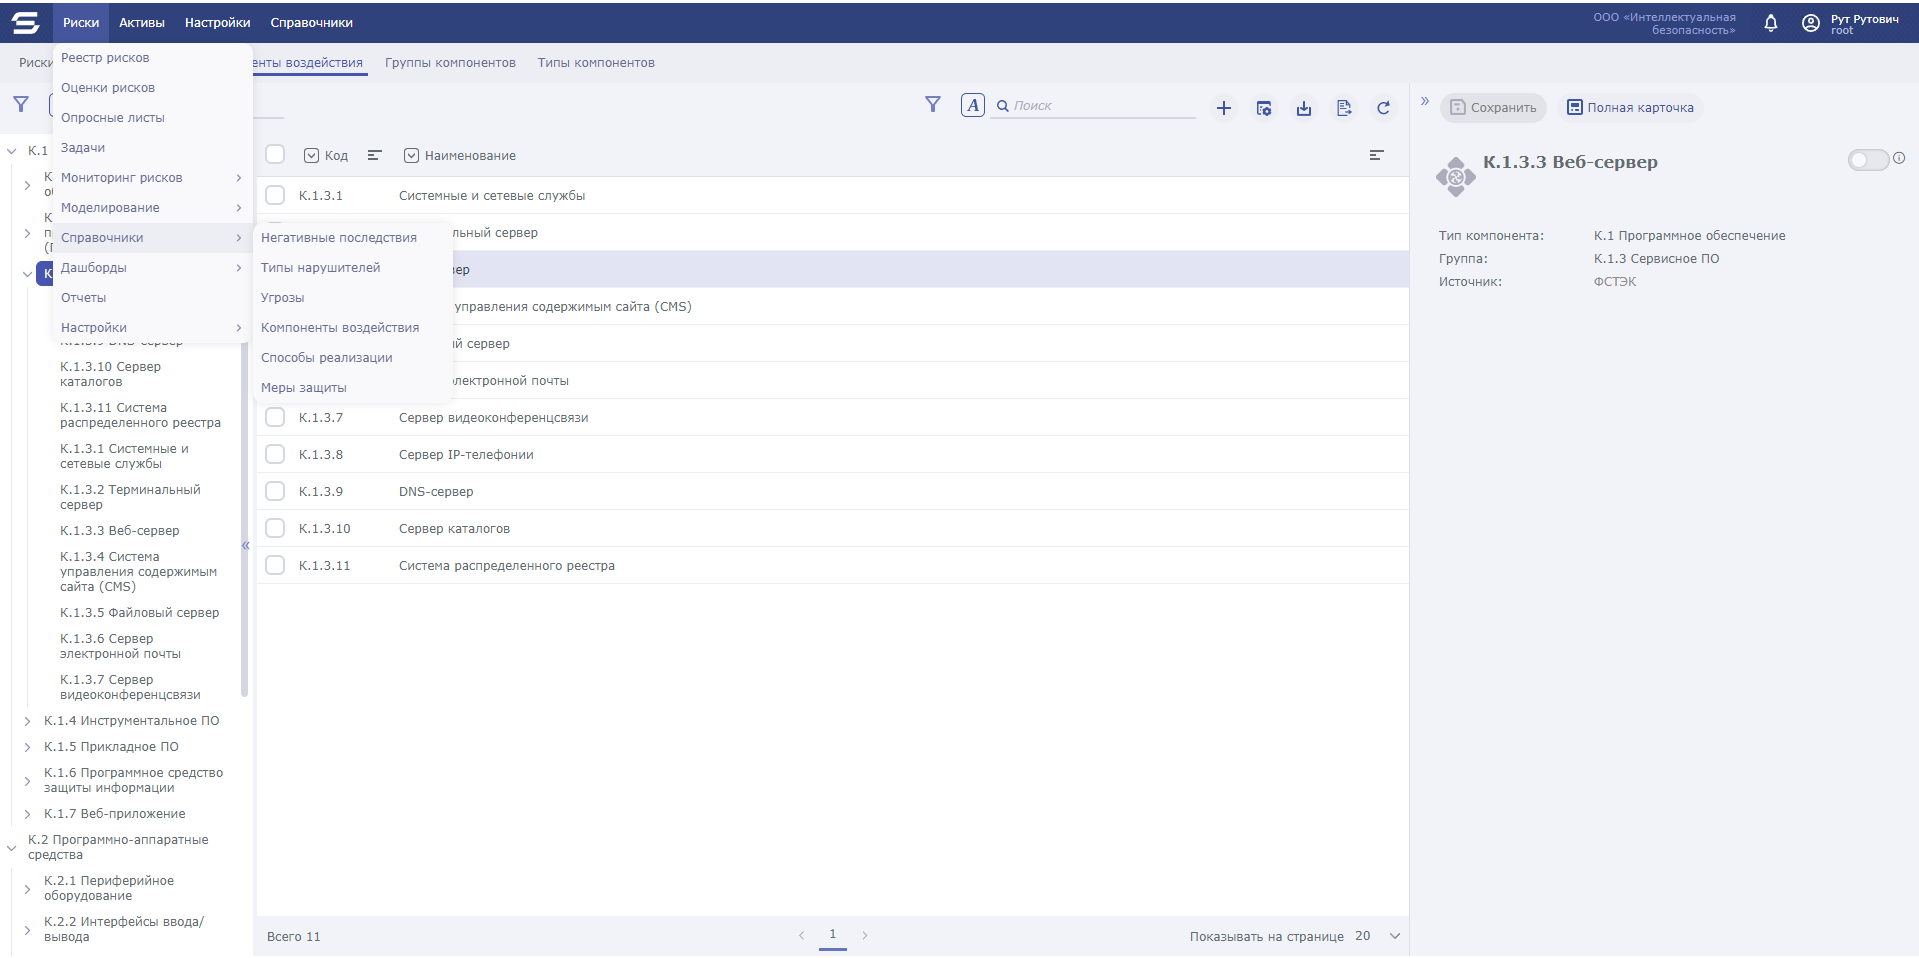
Task: Click the Веб-сервер component icon
Action: 1456,177
